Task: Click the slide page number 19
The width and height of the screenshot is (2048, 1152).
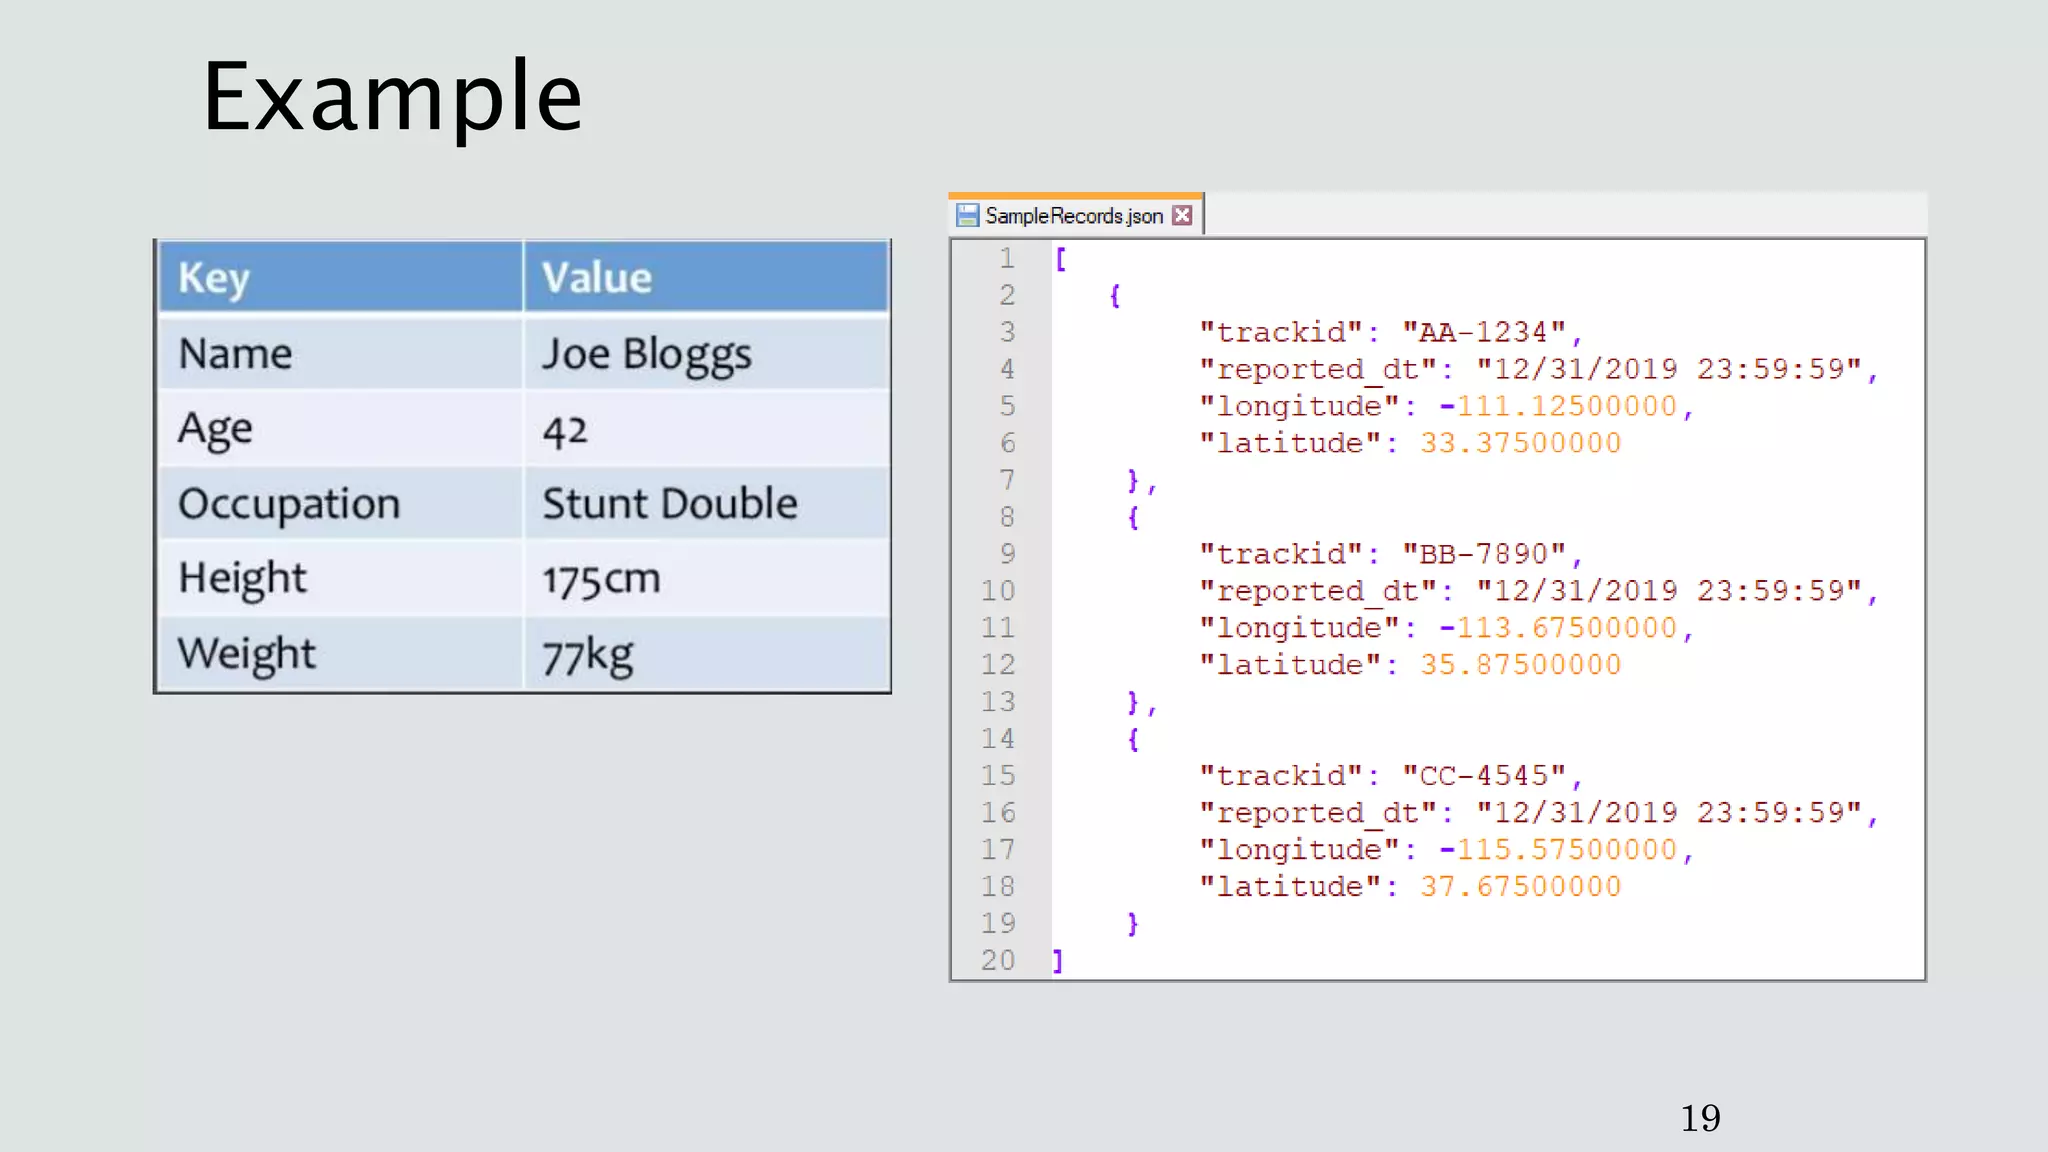Action: pos(1700,1118)
